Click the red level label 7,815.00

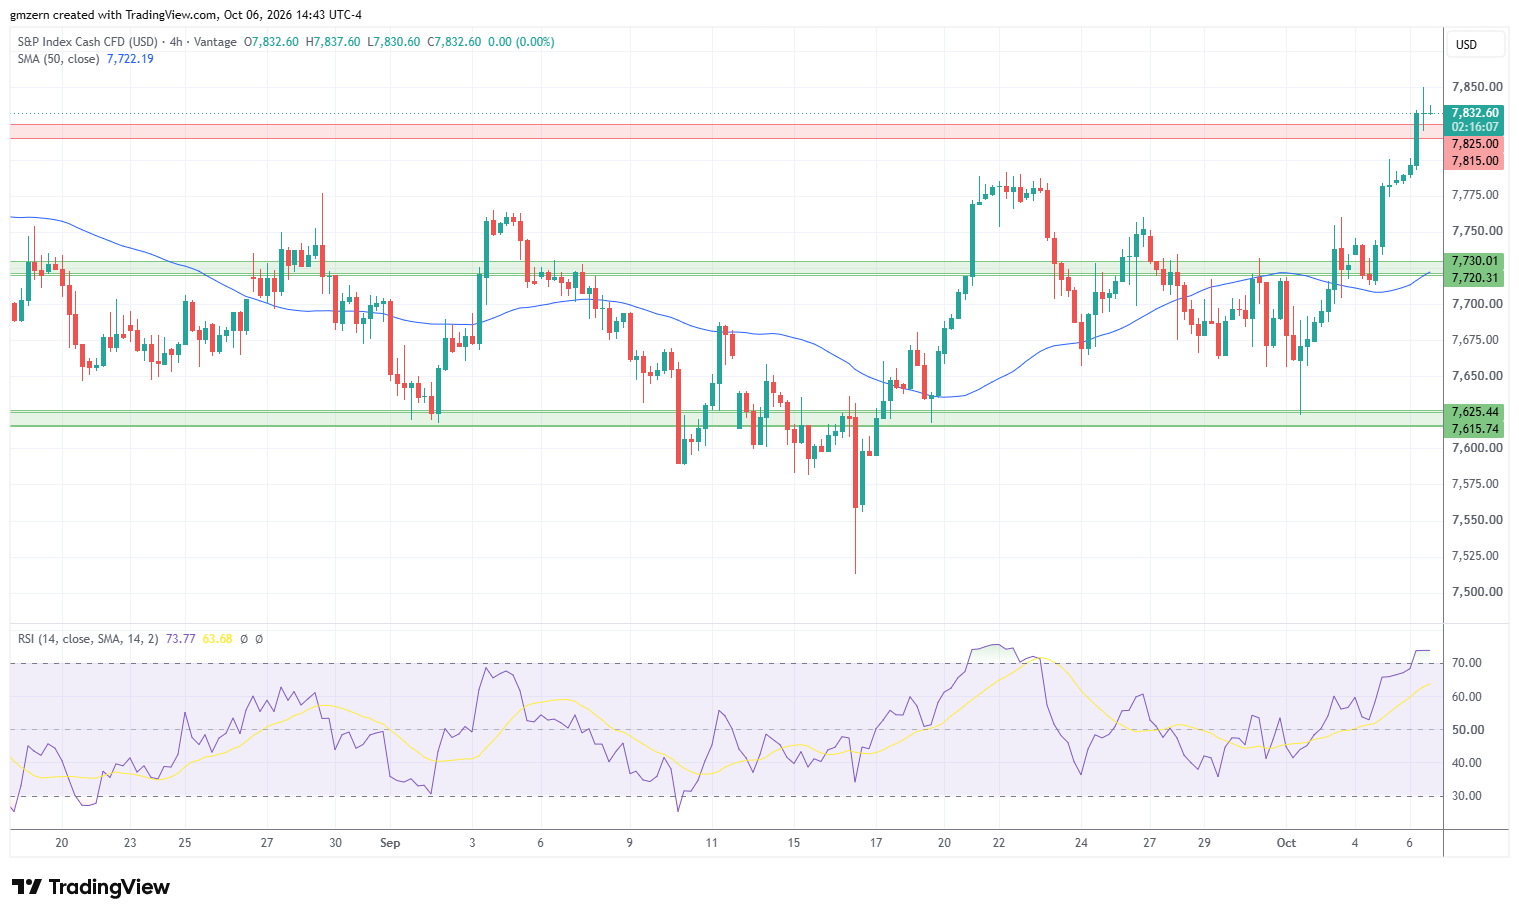tap(1475, 161)
